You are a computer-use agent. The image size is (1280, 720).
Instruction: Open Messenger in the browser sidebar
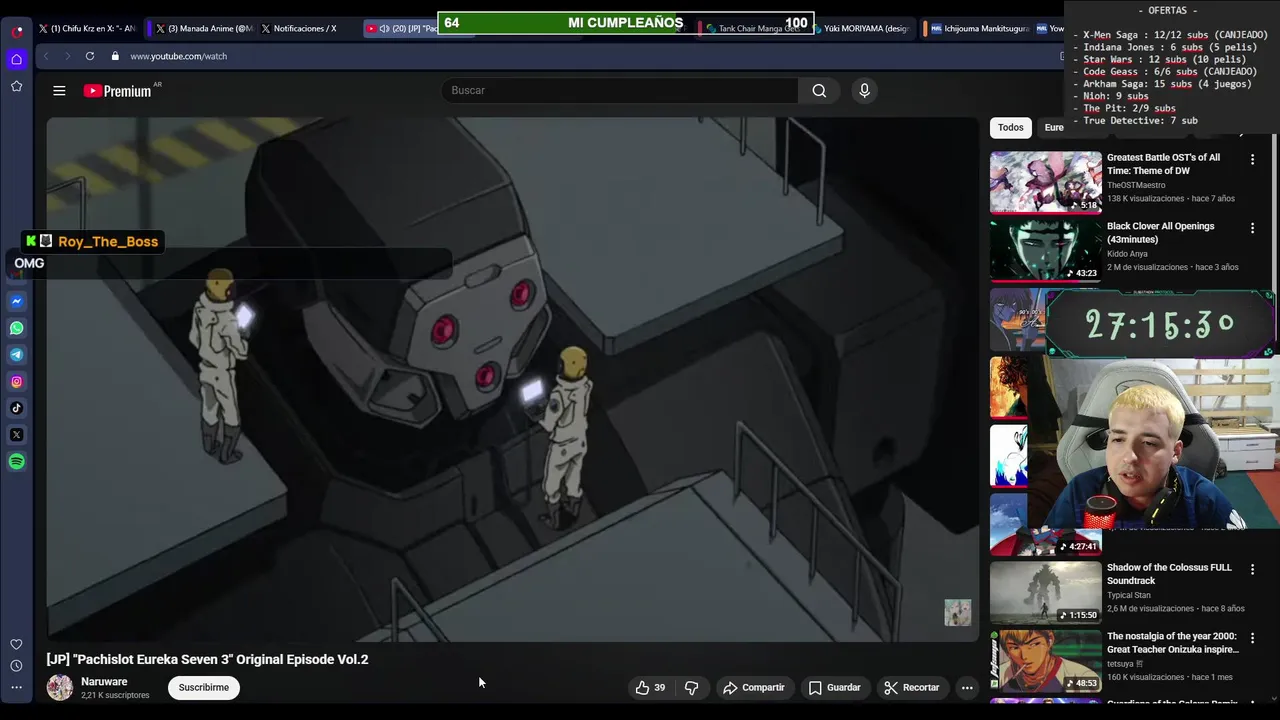(17, 301)
